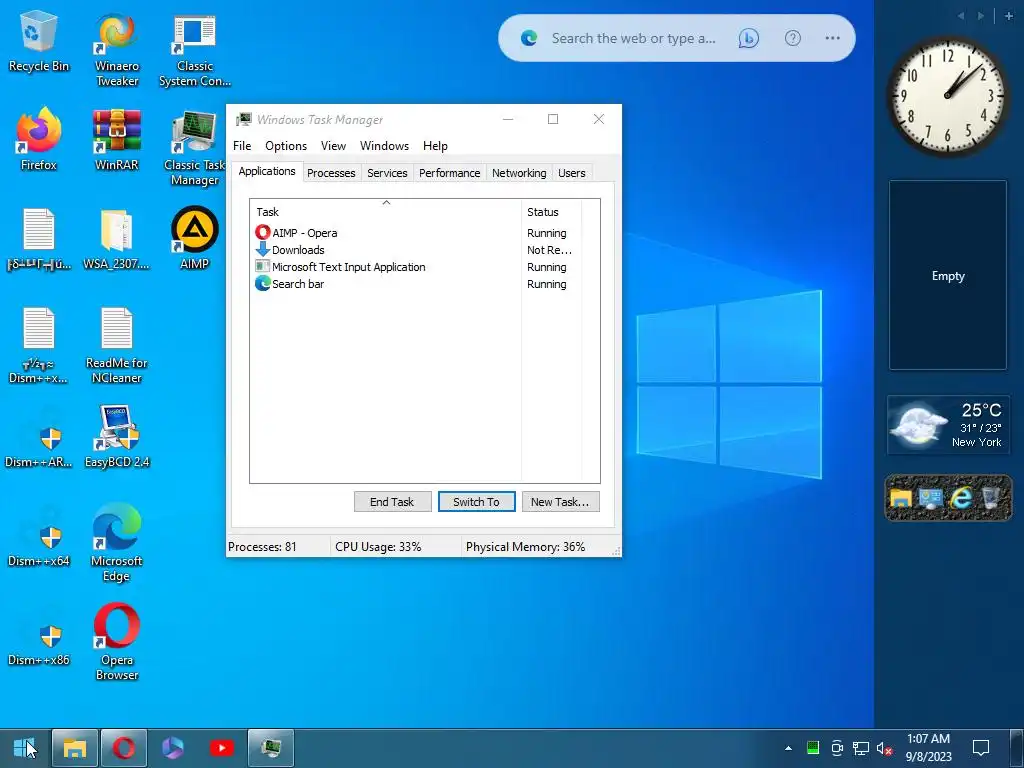Open the Recycle Bin desktop icon
Viewport: 1024px width, 768px height.
39,40
